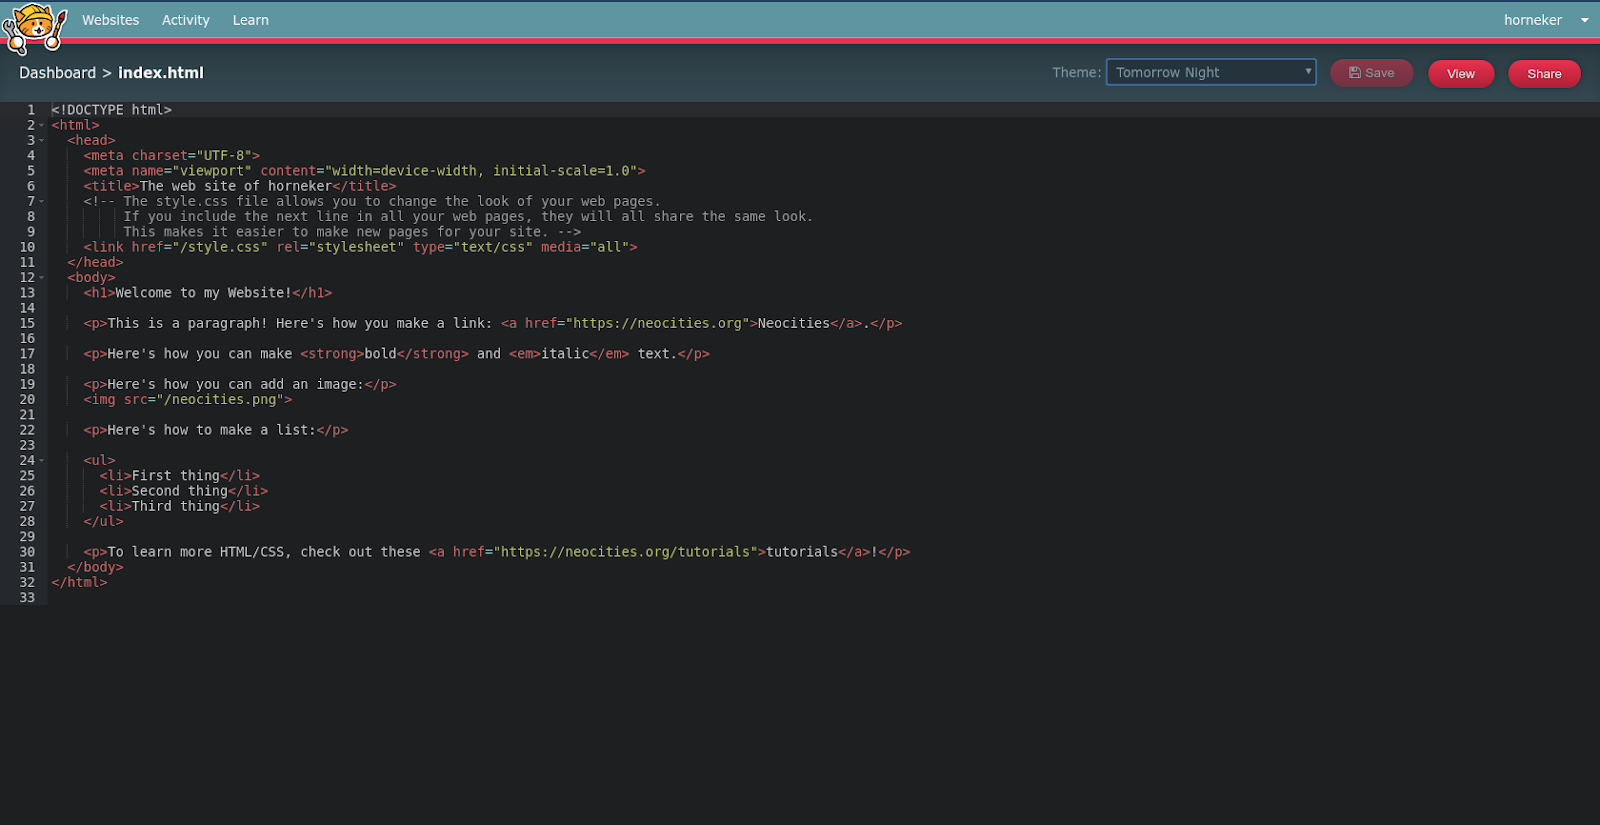Viewport: 1600px width, 825px height.
Task: Click the closing head tag
Action: click(96, 262)
